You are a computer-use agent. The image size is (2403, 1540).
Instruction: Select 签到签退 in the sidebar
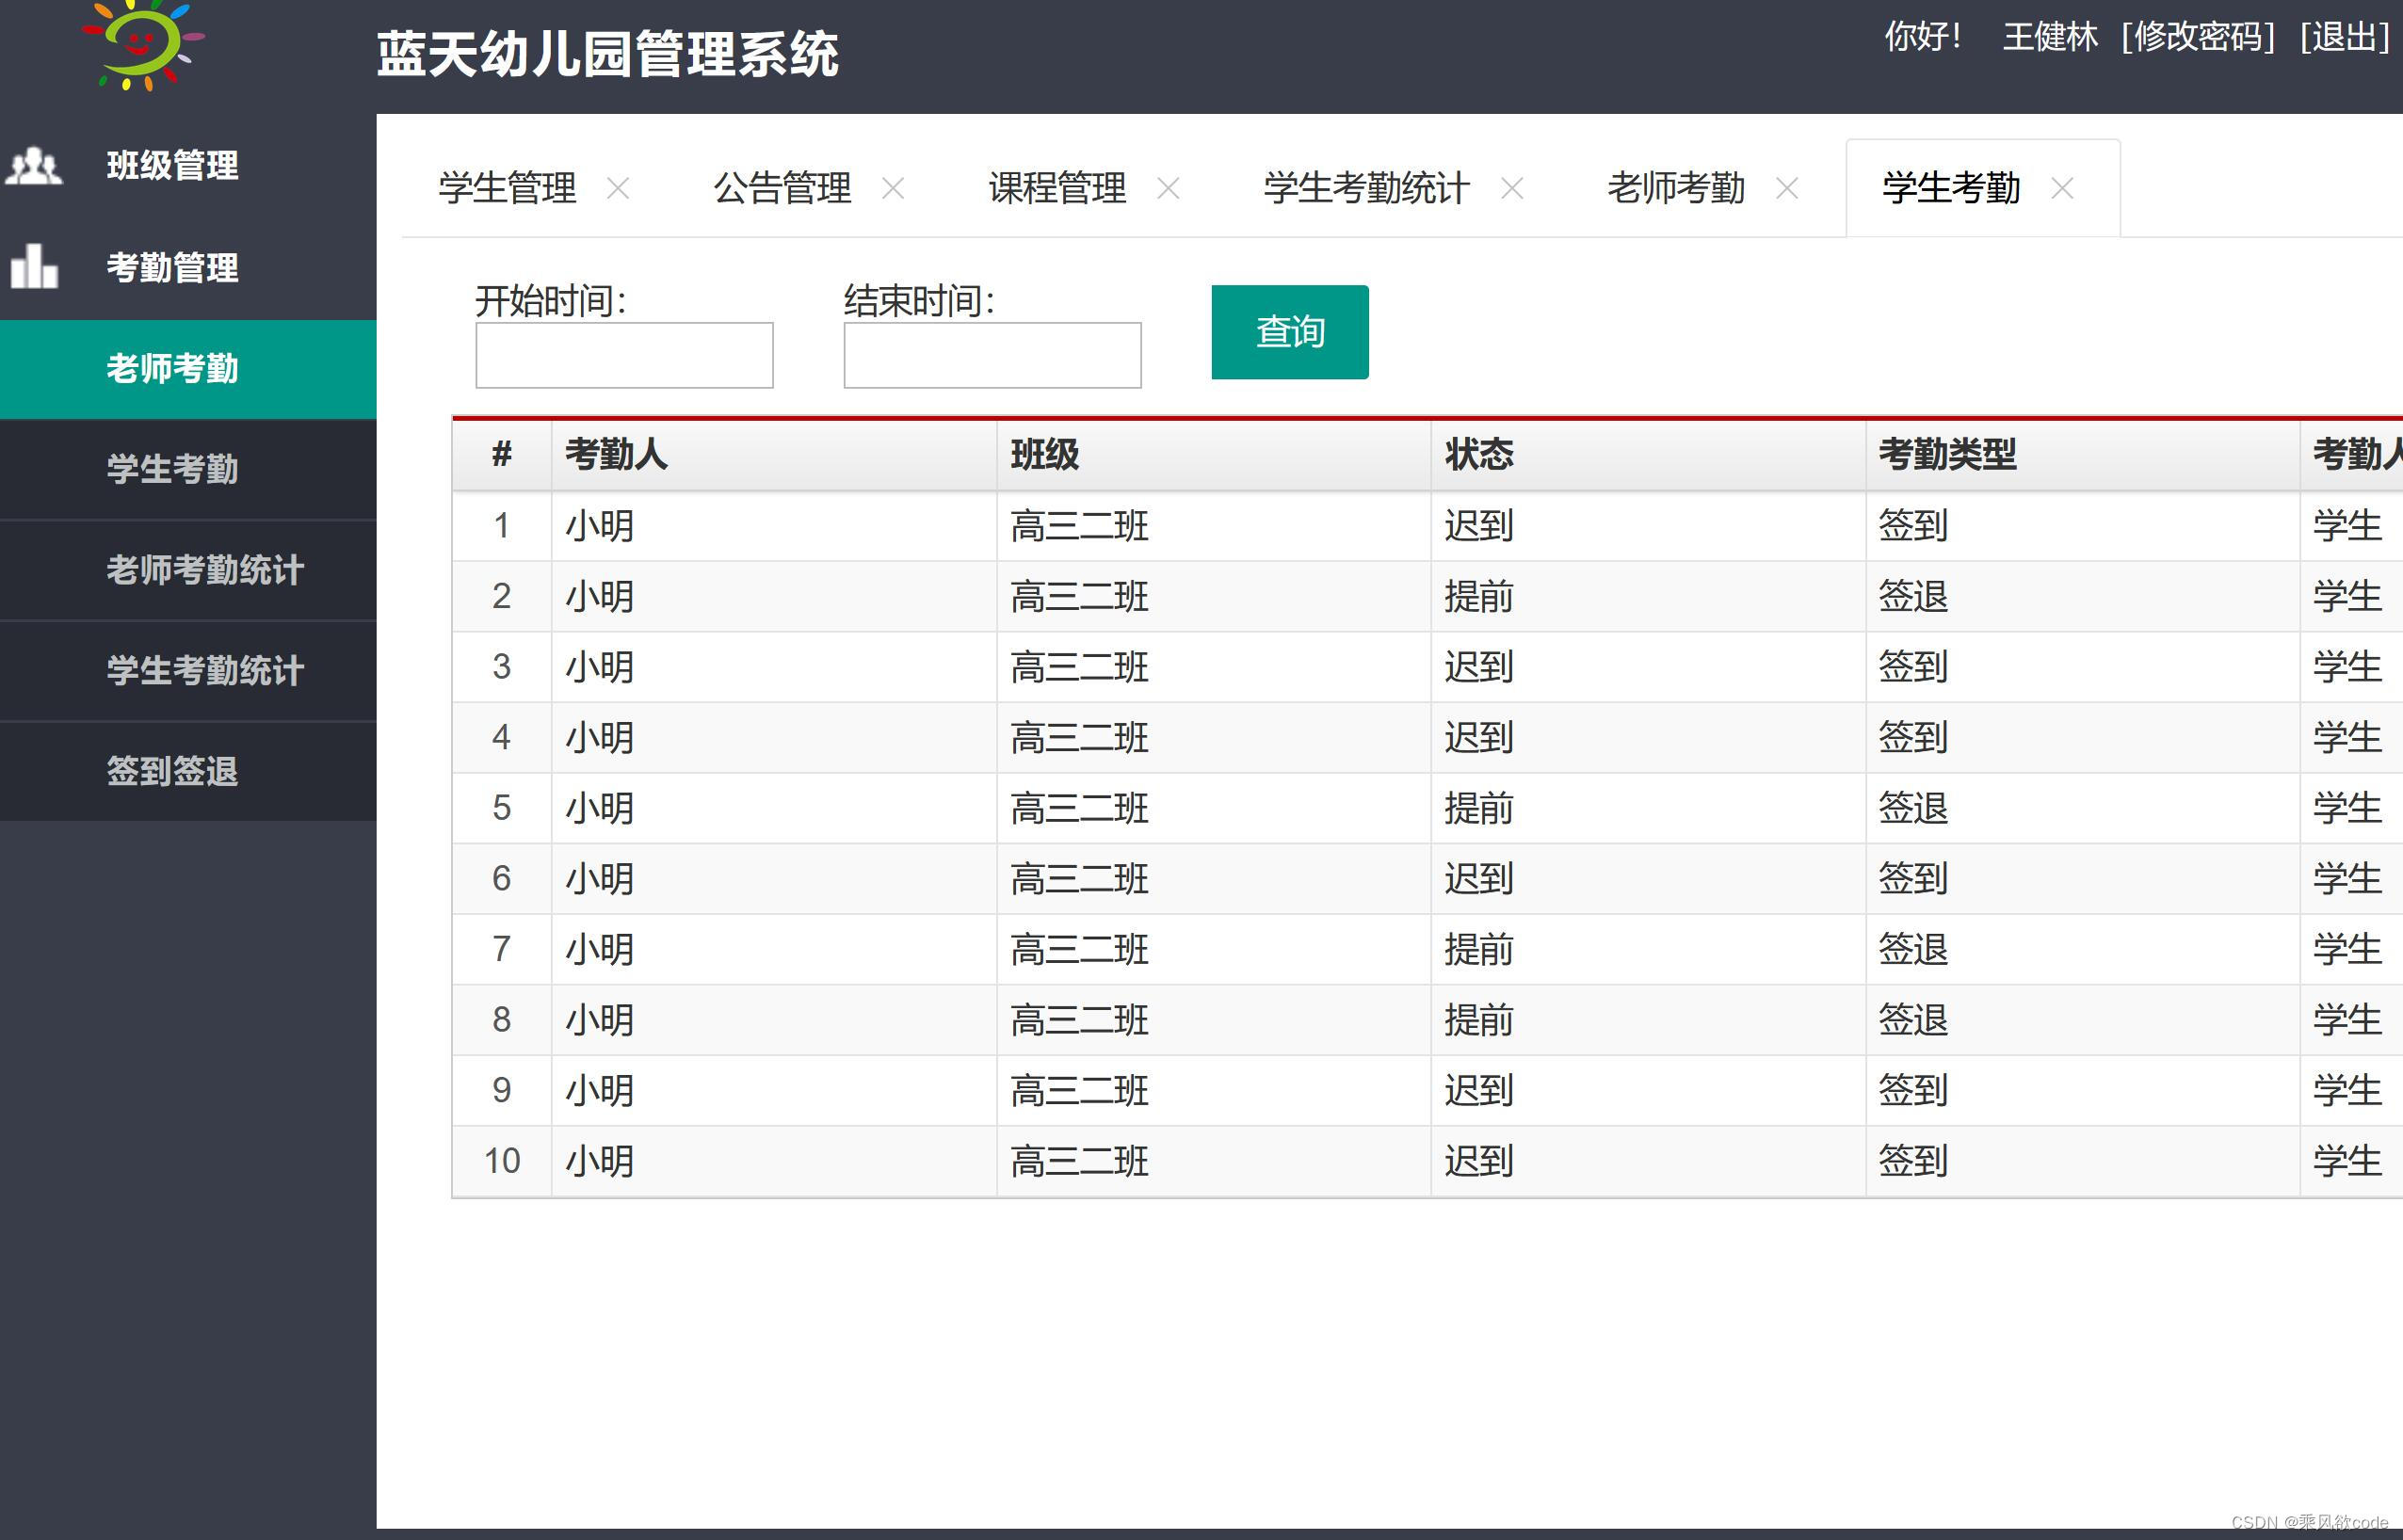(x=172, y=771)
